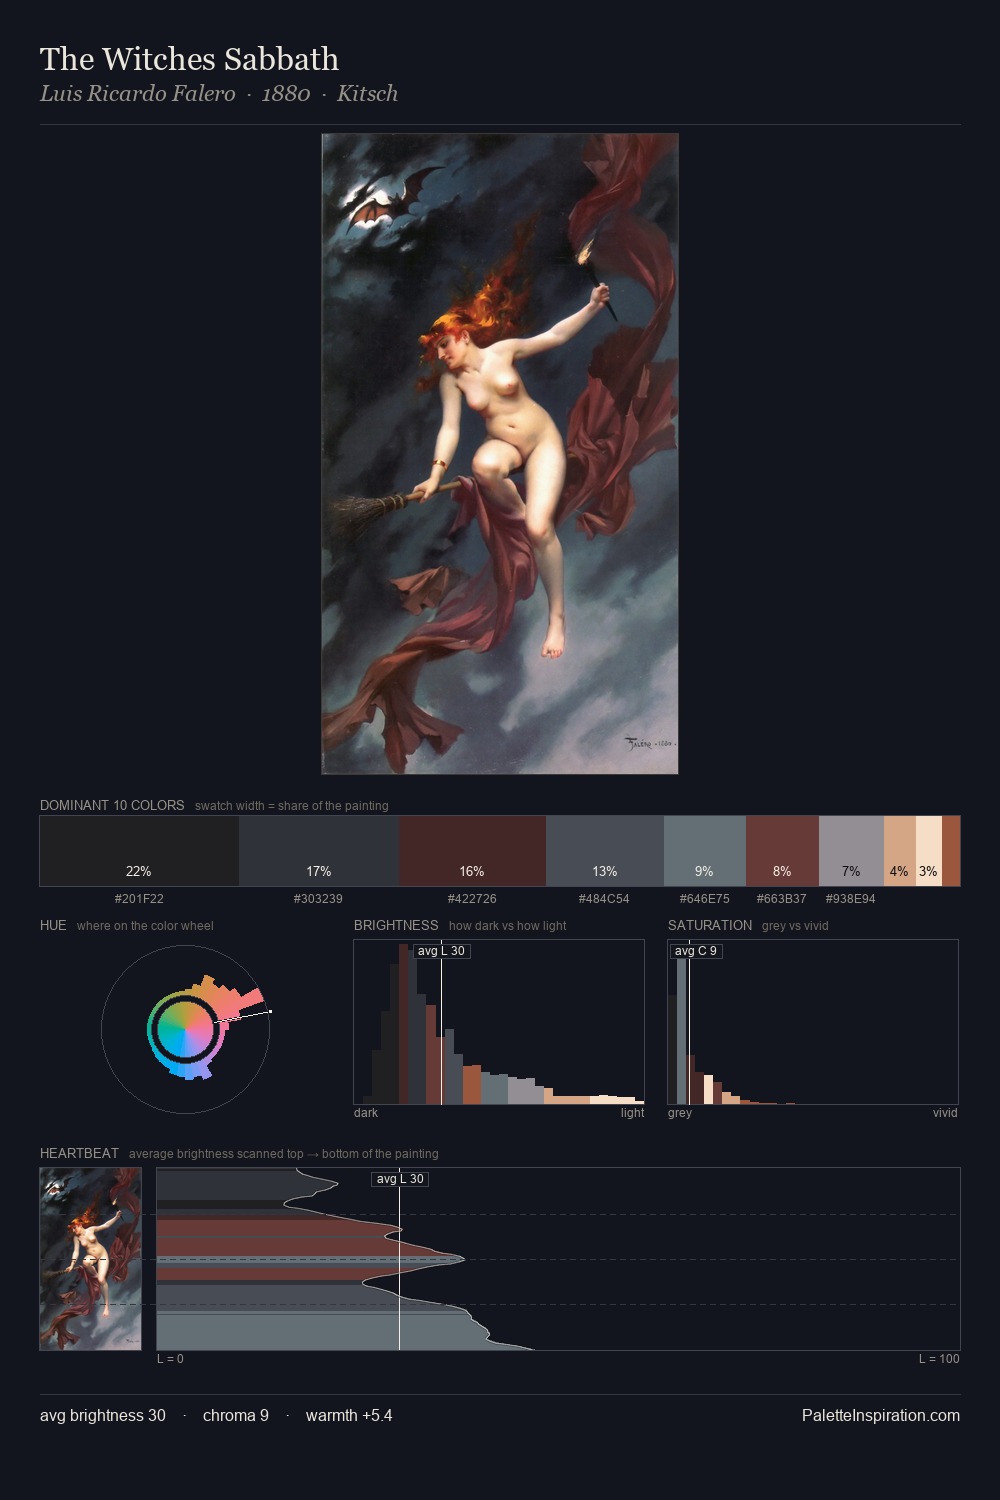Screen dimensions: 1000x1500
Task: Click the 'L = 100' label under Heartbeat chart
Action: pyautogui.click(x=939, y=1359)
